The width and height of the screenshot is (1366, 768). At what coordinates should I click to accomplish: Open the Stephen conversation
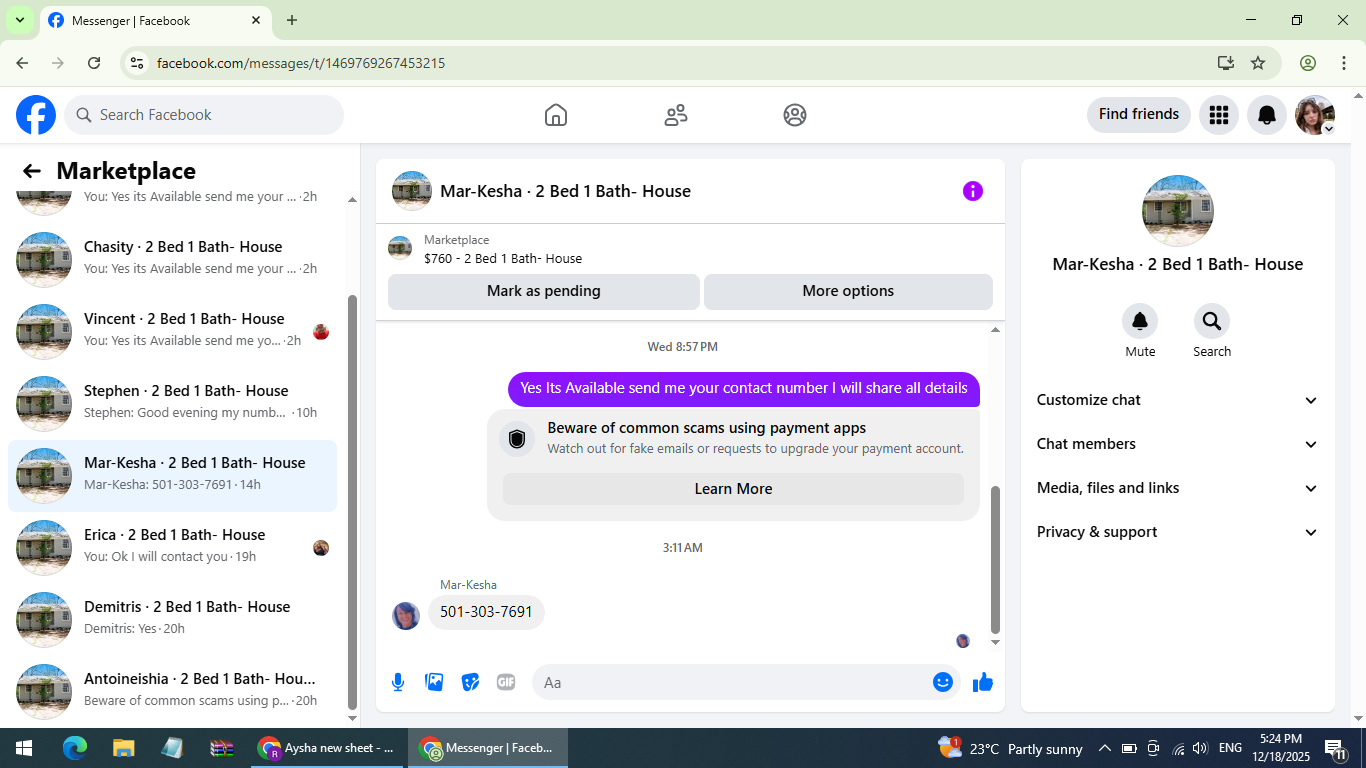point(172,404)
